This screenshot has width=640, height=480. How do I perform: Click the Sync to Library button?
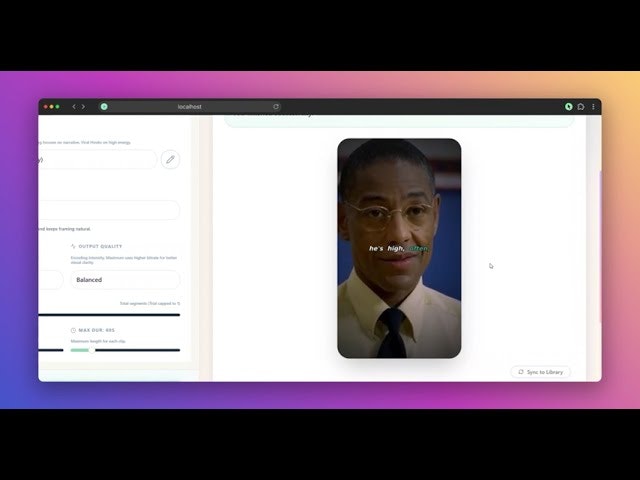[x=540, y=372]
